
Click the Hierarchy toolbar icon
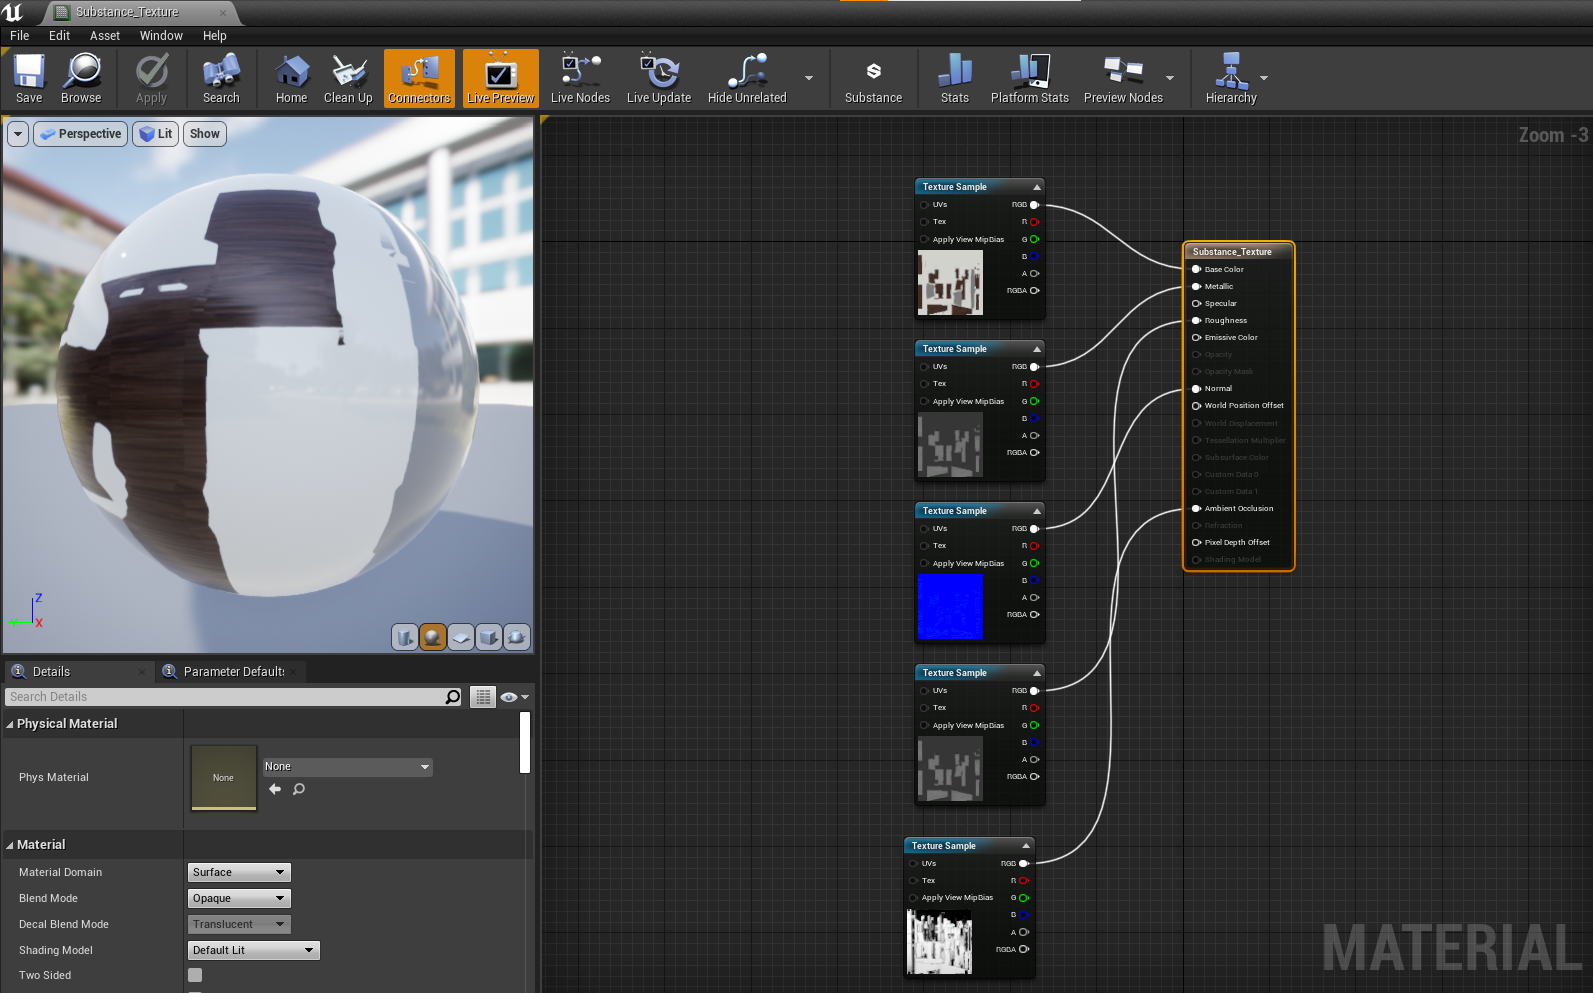(x=1231, y=79)
